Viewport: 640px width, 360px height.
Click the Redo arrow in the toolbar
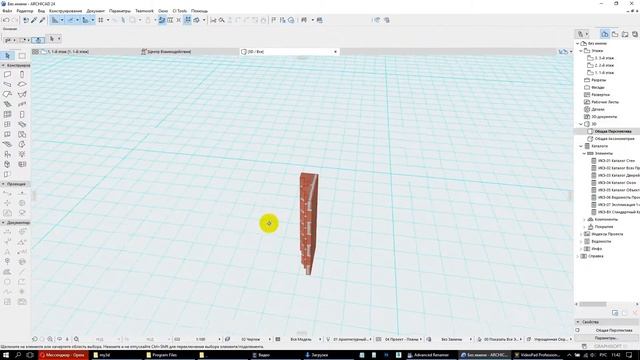pos(15,20)
